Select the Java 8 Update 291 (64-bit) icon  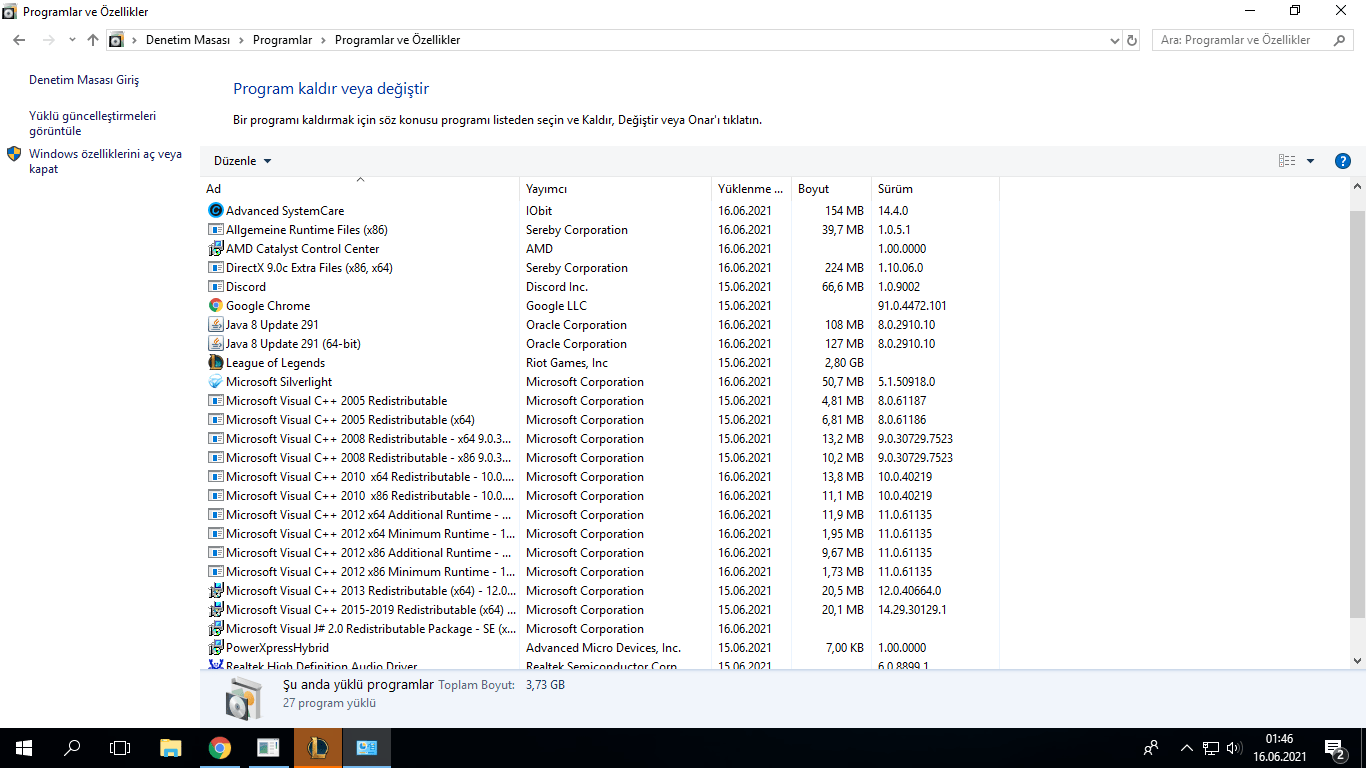coord(216,344)
